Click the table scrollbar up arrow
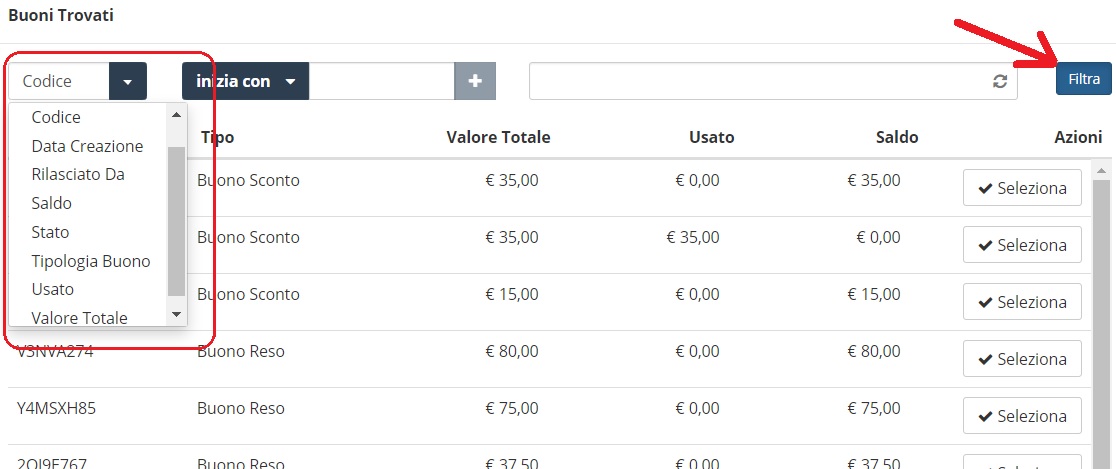This screenshot has width=1116, height=469. coord(1101,171)
